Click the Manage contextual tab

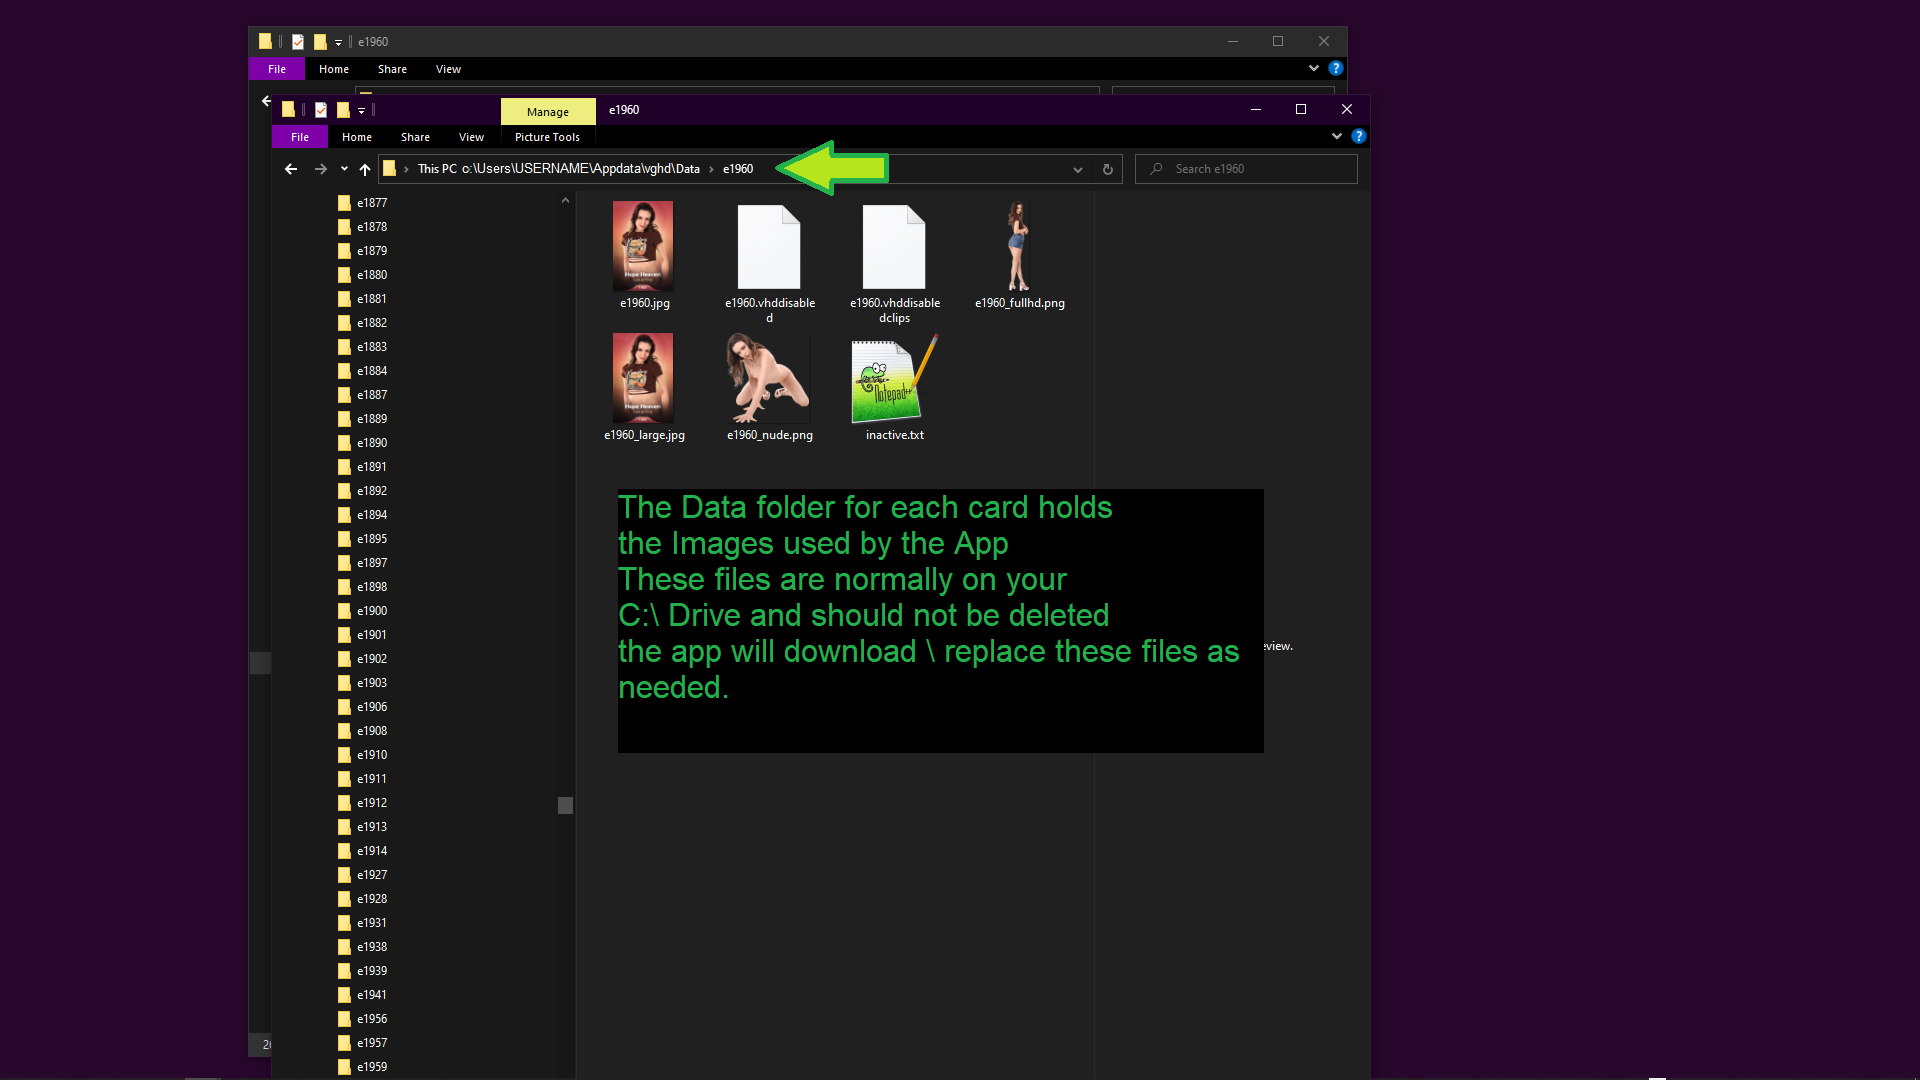(x=547, y=112)
